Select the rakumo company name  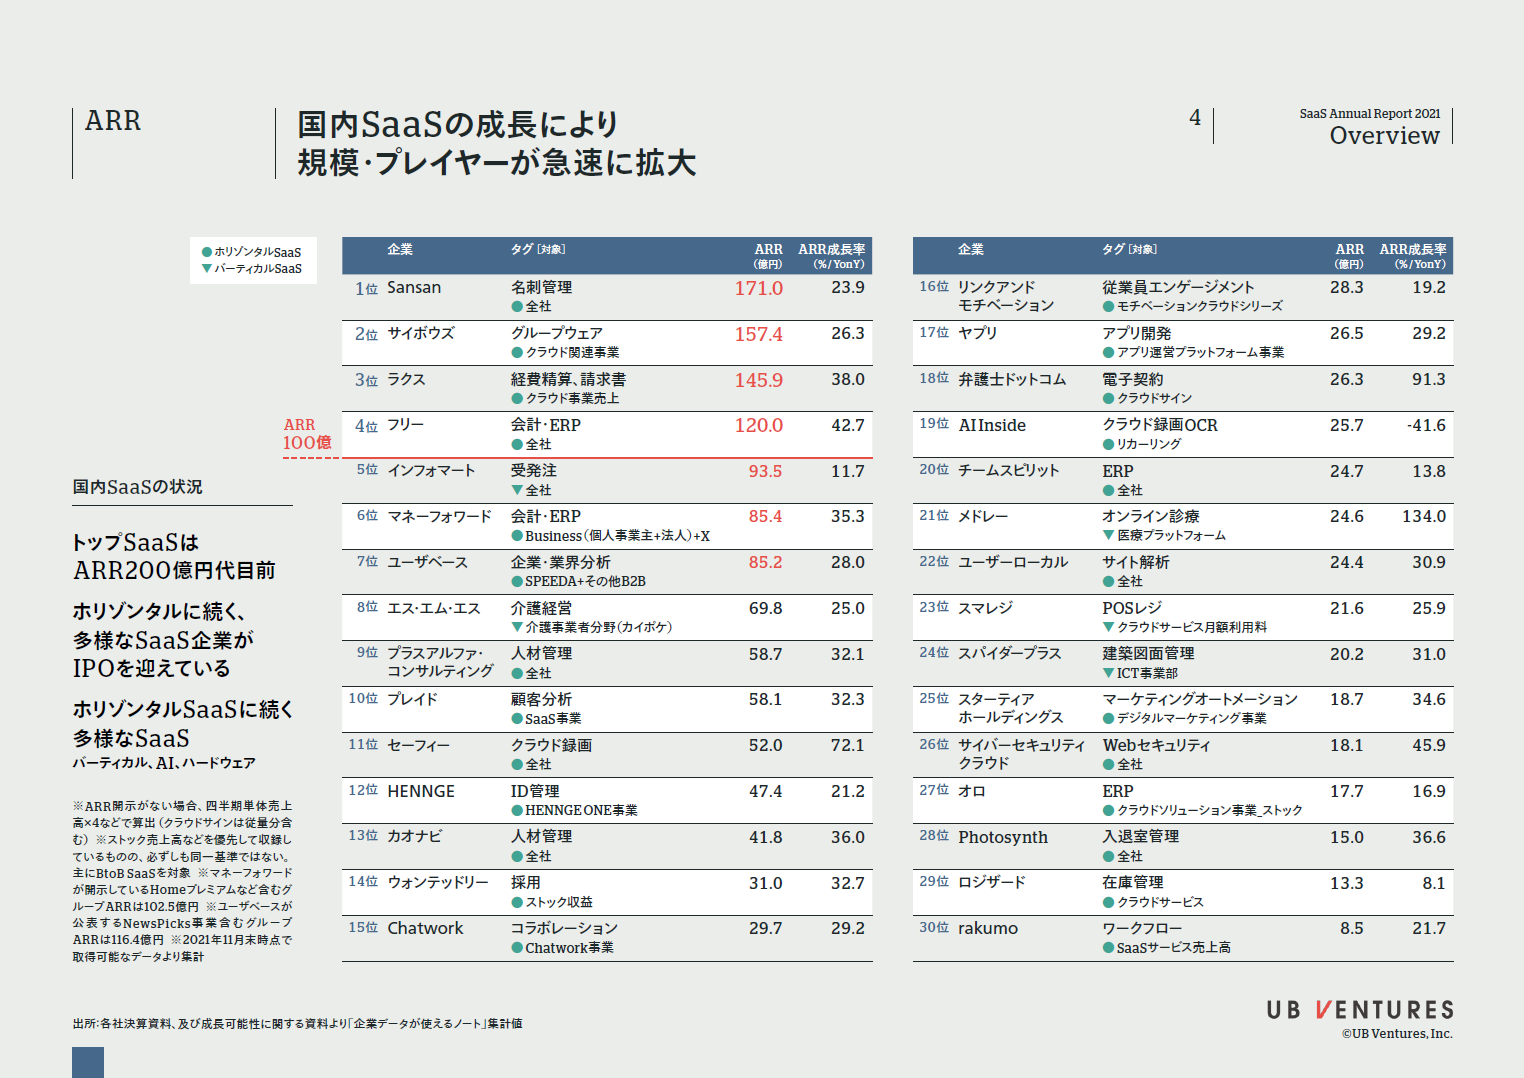(988, 928)
